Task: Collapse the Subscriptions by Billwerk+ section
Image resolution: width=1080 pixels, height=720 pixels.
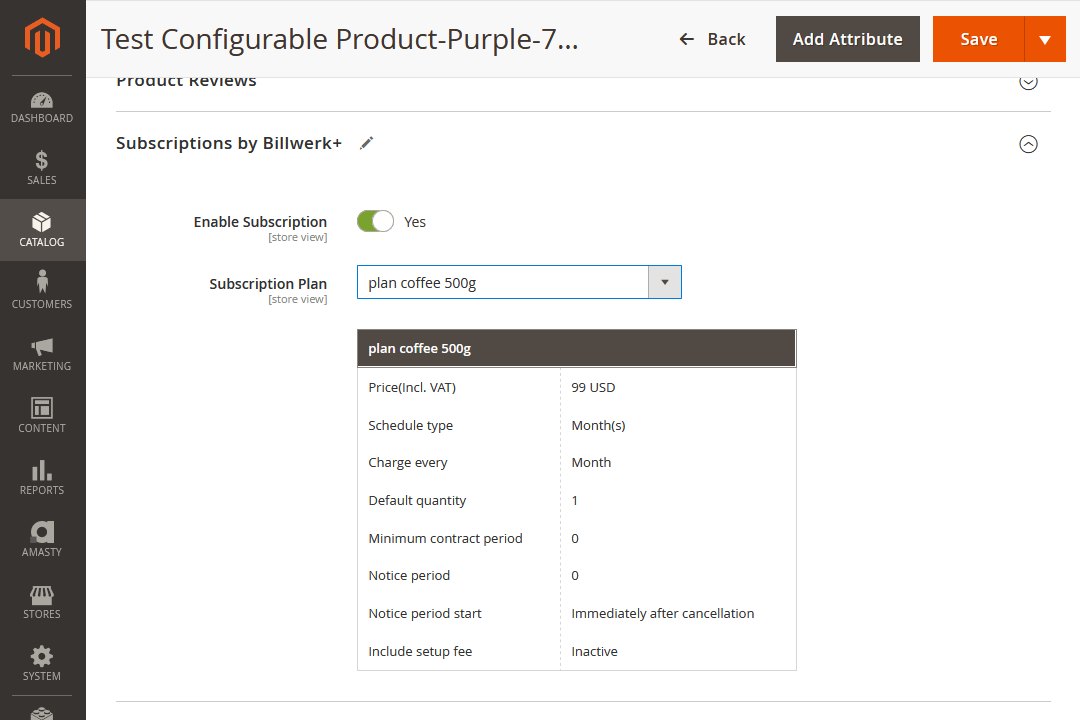Action: click(x=1028, y=143)
